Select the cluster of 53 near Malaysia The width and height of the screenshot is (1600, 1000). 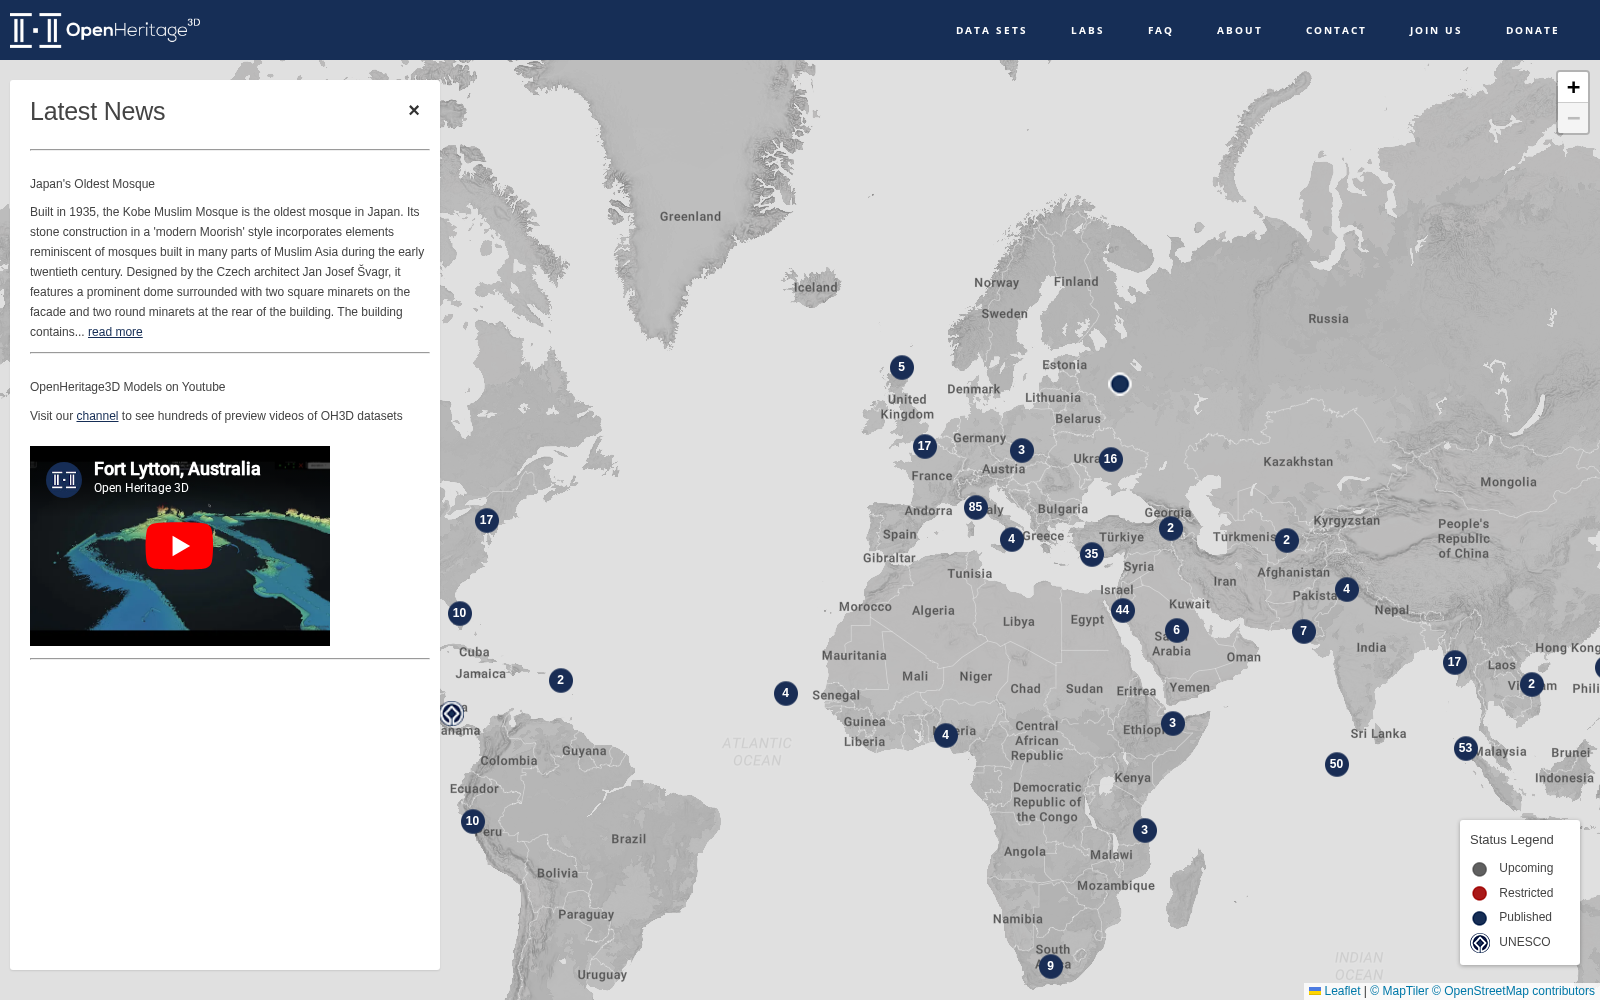pos(1465,748)
